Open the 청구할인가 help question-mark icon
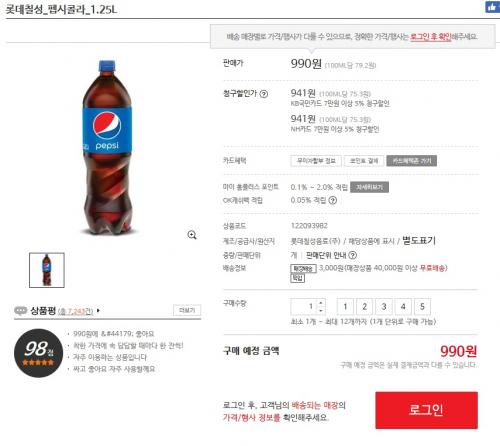This screenshot has width=500, height=446. [x=264, y=94]
